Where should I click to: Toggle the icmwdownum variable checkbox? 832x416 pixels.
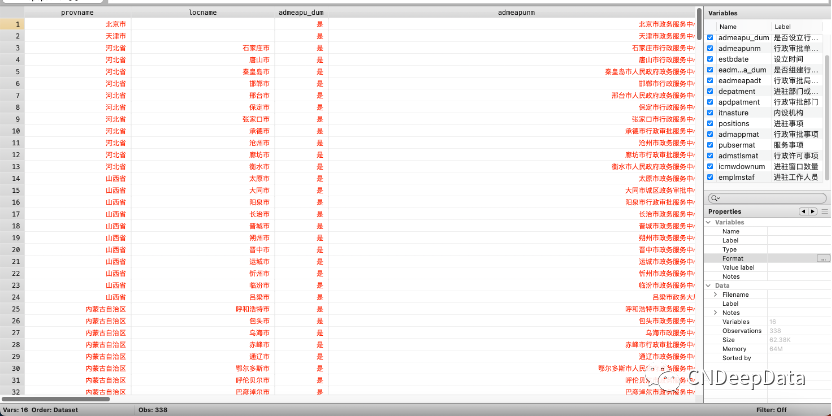(x=710, y=166)
